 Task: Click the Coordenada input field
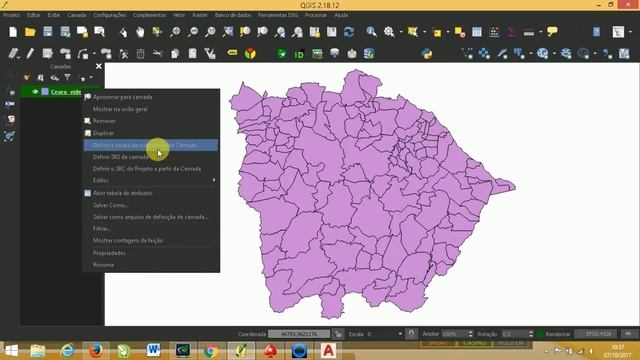click(299, 334)
